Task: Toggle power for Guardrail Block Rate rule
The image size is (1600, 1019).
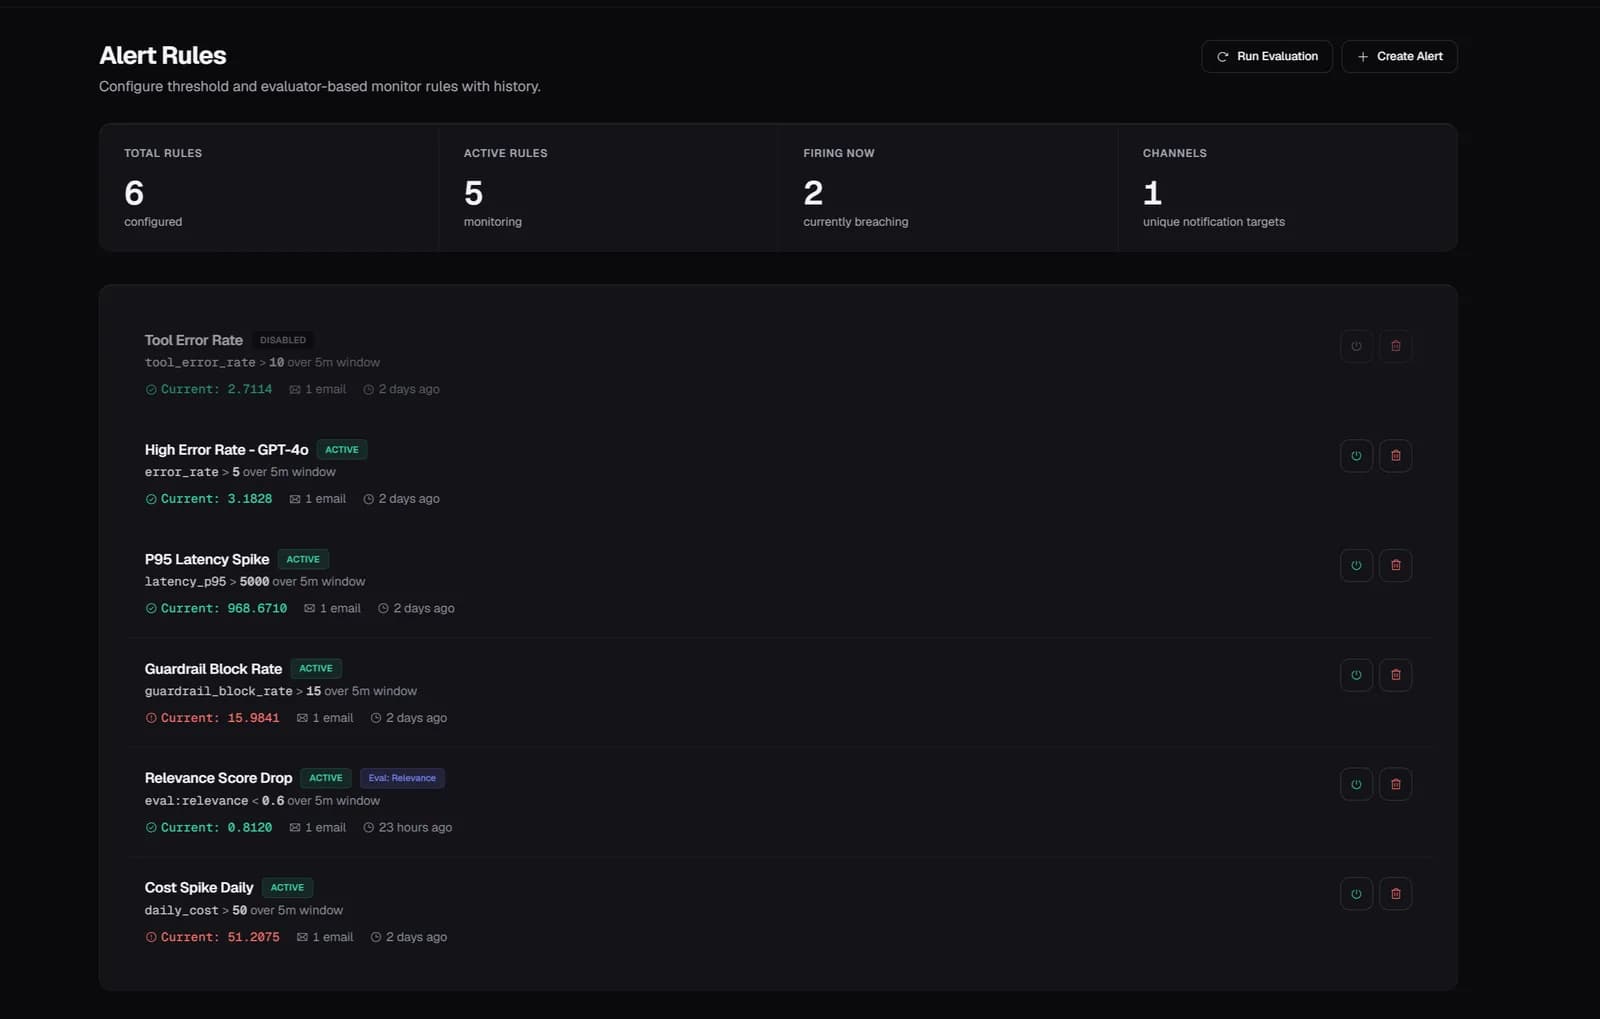Action: (1356, 675)
